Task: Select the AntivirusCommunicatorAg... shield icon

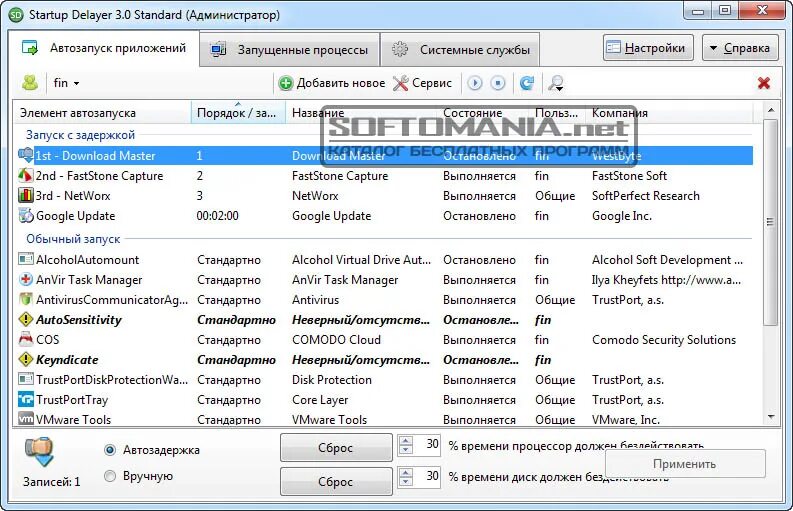Action: pyautogui.click(x=26, y=299)
